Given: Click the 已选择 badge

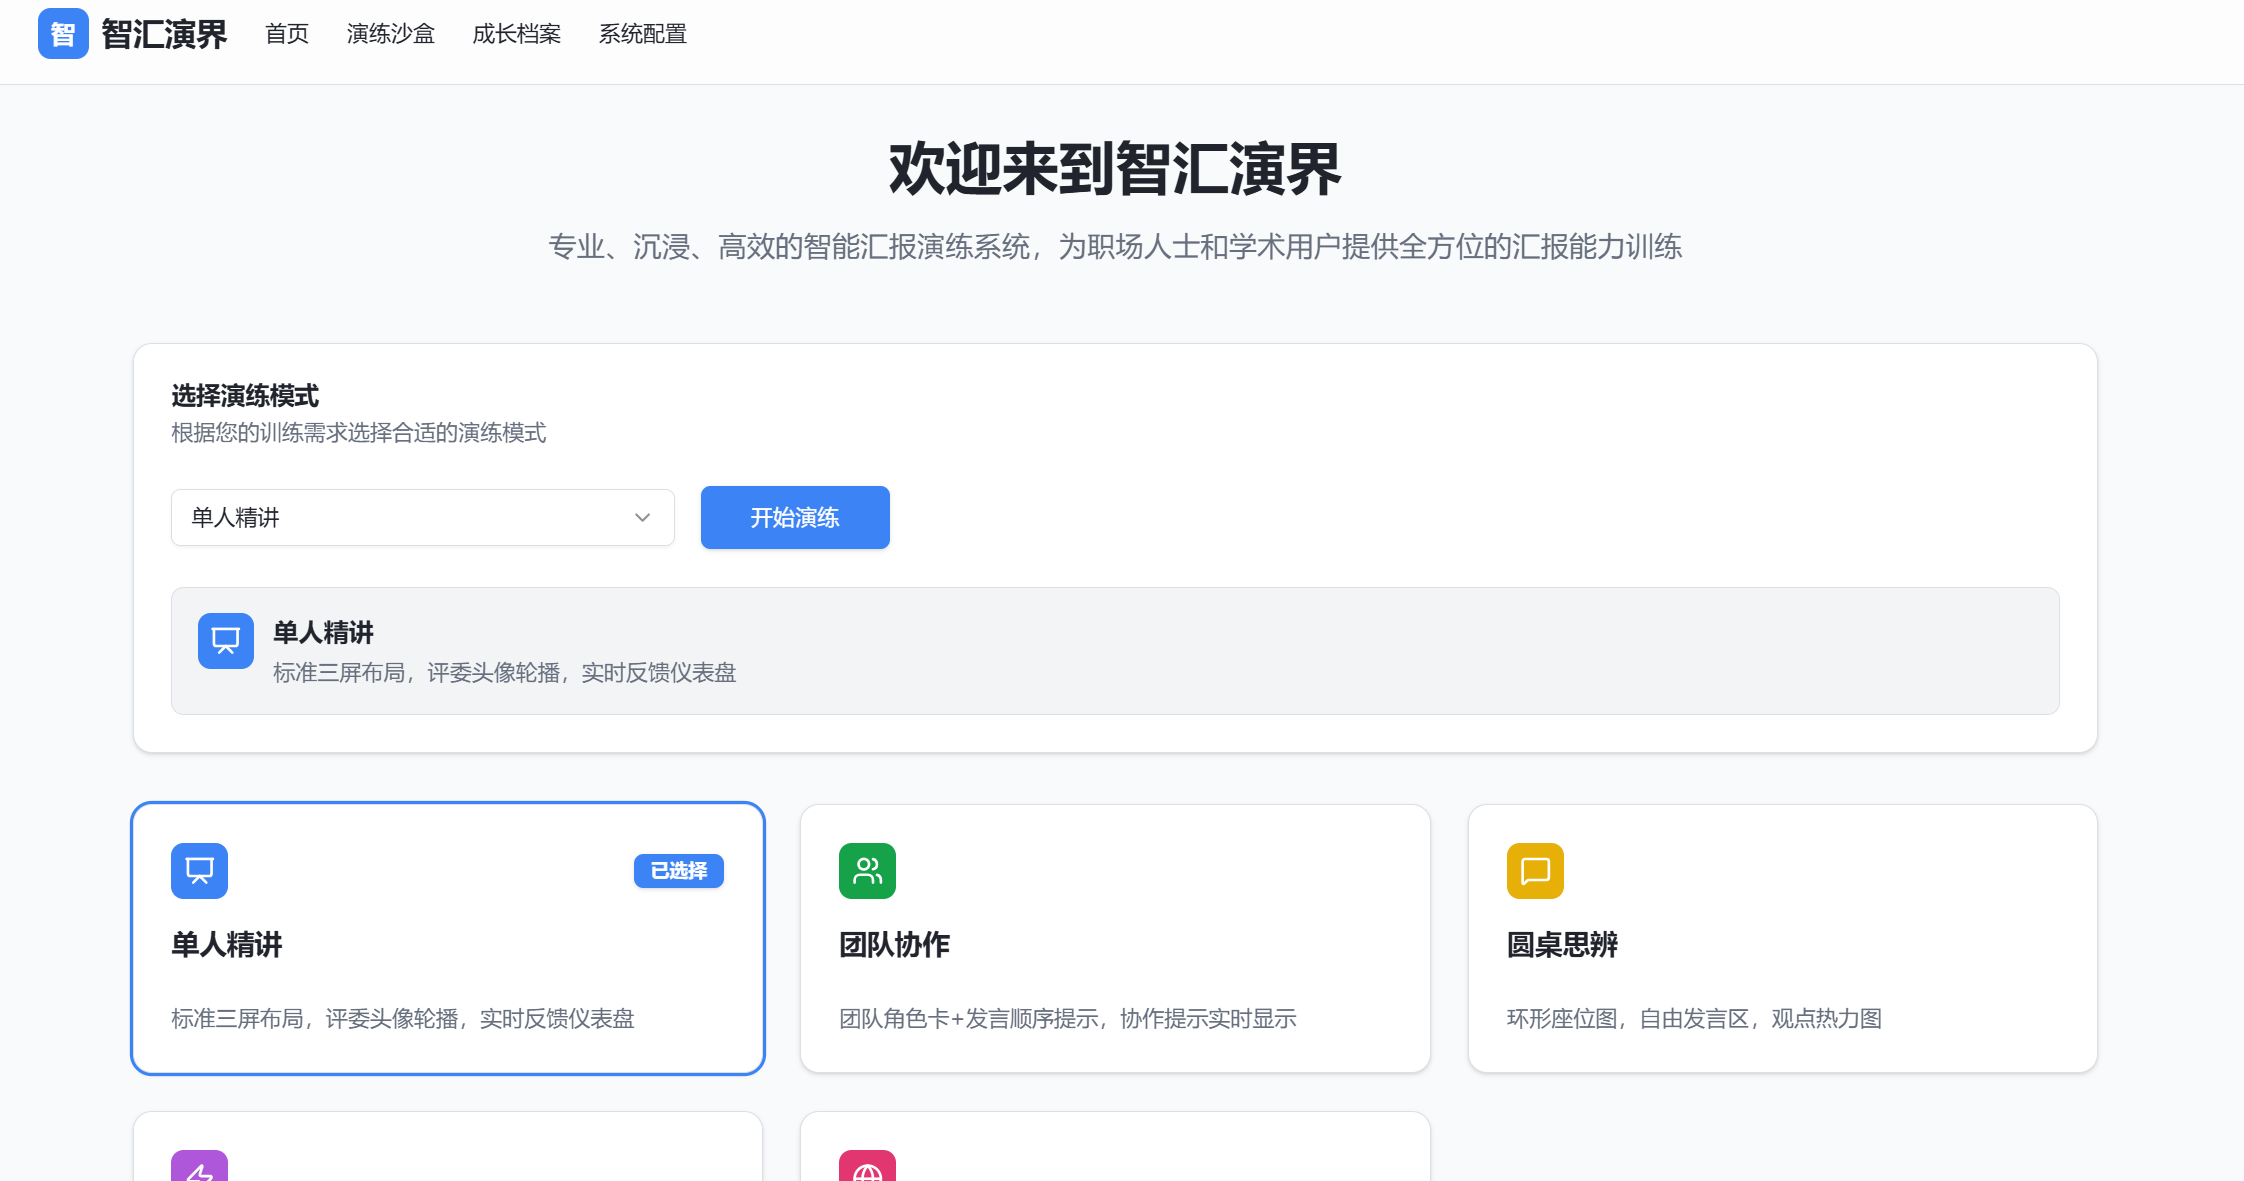Looking at the screenshot, I should pyautogui.click(x=678, y=871).
